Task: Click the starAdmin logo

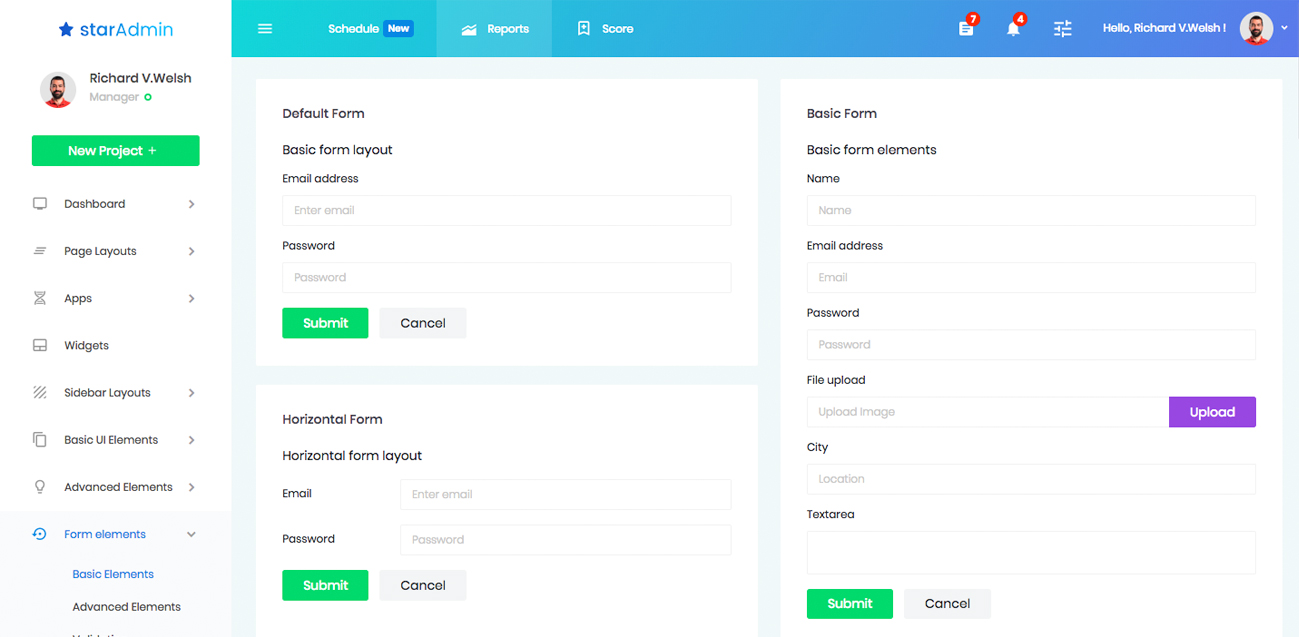Action: tap(116, 29)
